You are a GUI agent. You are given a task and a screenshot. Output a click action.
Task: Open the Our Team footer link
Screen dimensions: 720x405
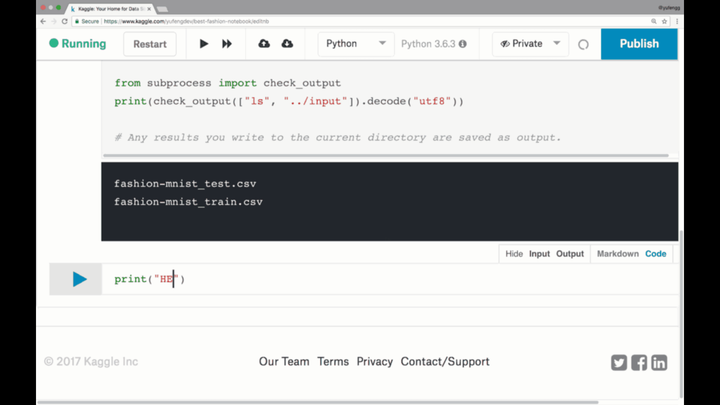point(284,361)
